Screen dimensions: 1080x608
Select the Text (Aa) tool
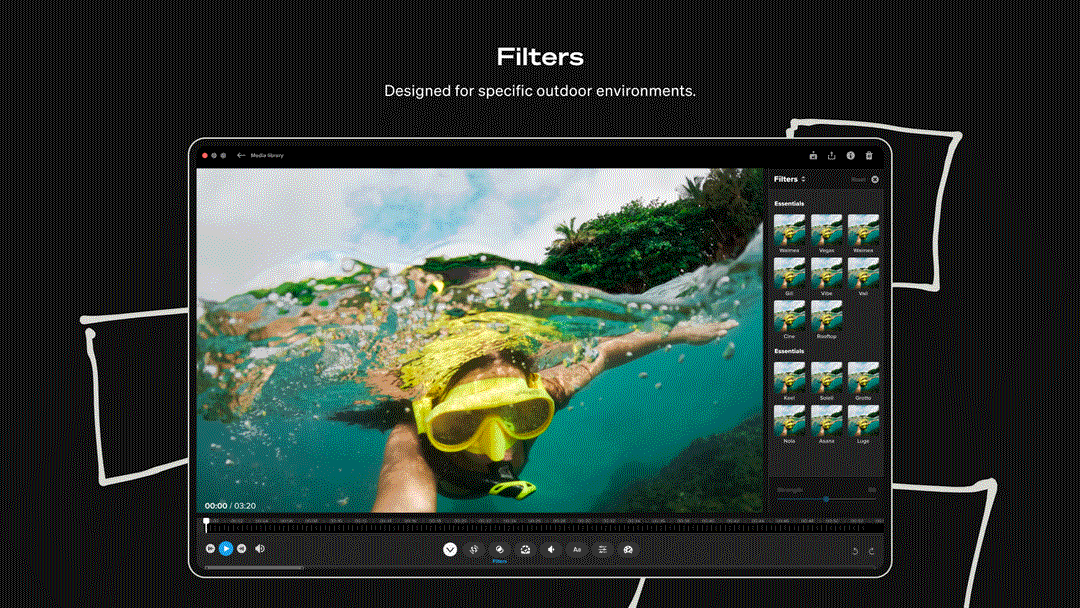tap(577, 549)
